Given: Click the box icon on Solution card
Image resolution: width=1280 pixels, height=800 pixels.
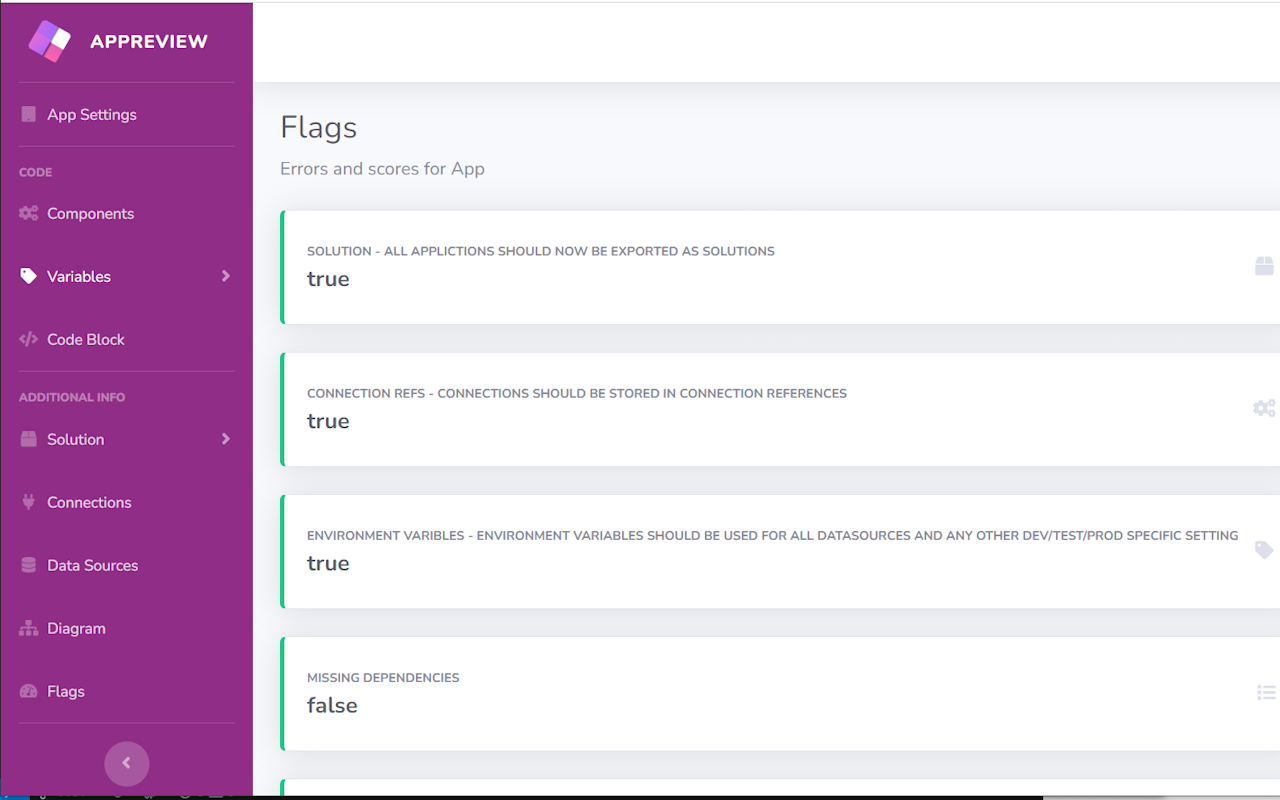Looking at the screenshot, I should [1264, 265].
